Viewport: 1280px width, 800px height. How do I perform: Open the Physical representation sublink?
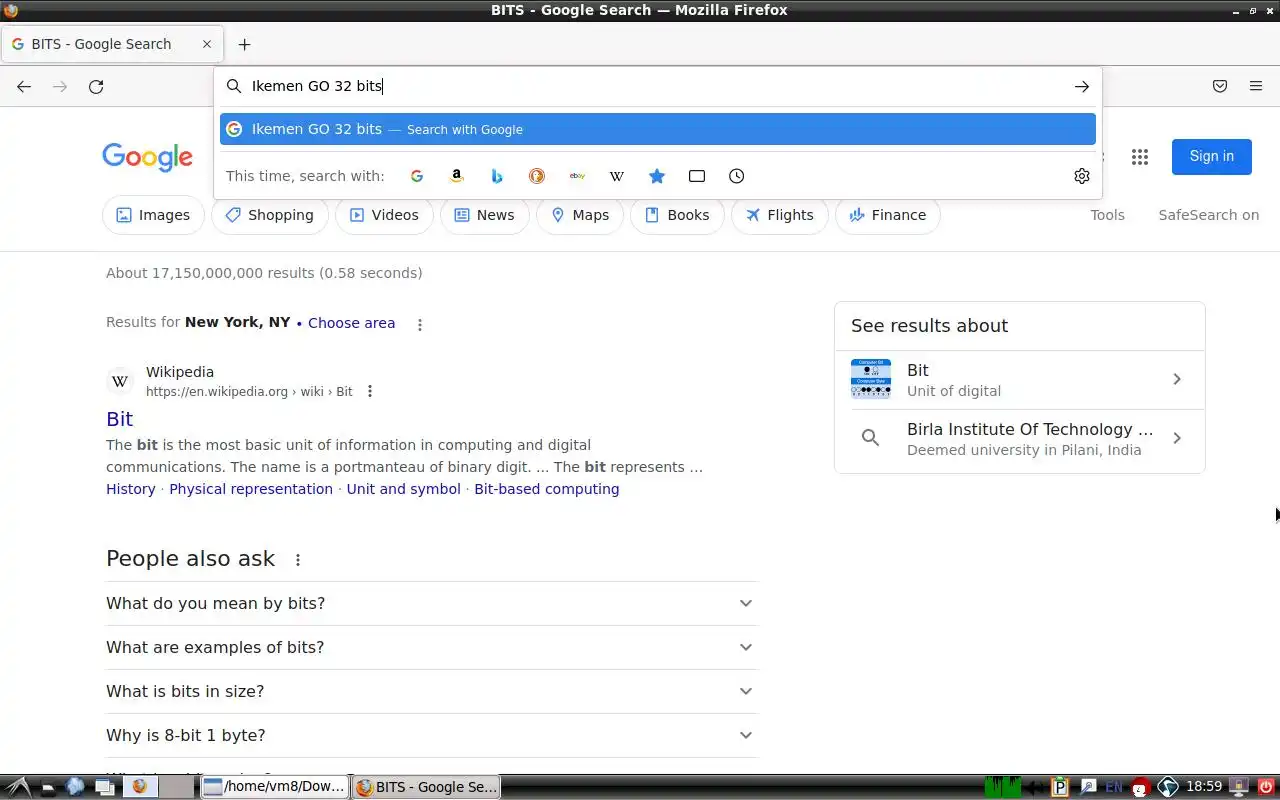click(x=251, y=489)
